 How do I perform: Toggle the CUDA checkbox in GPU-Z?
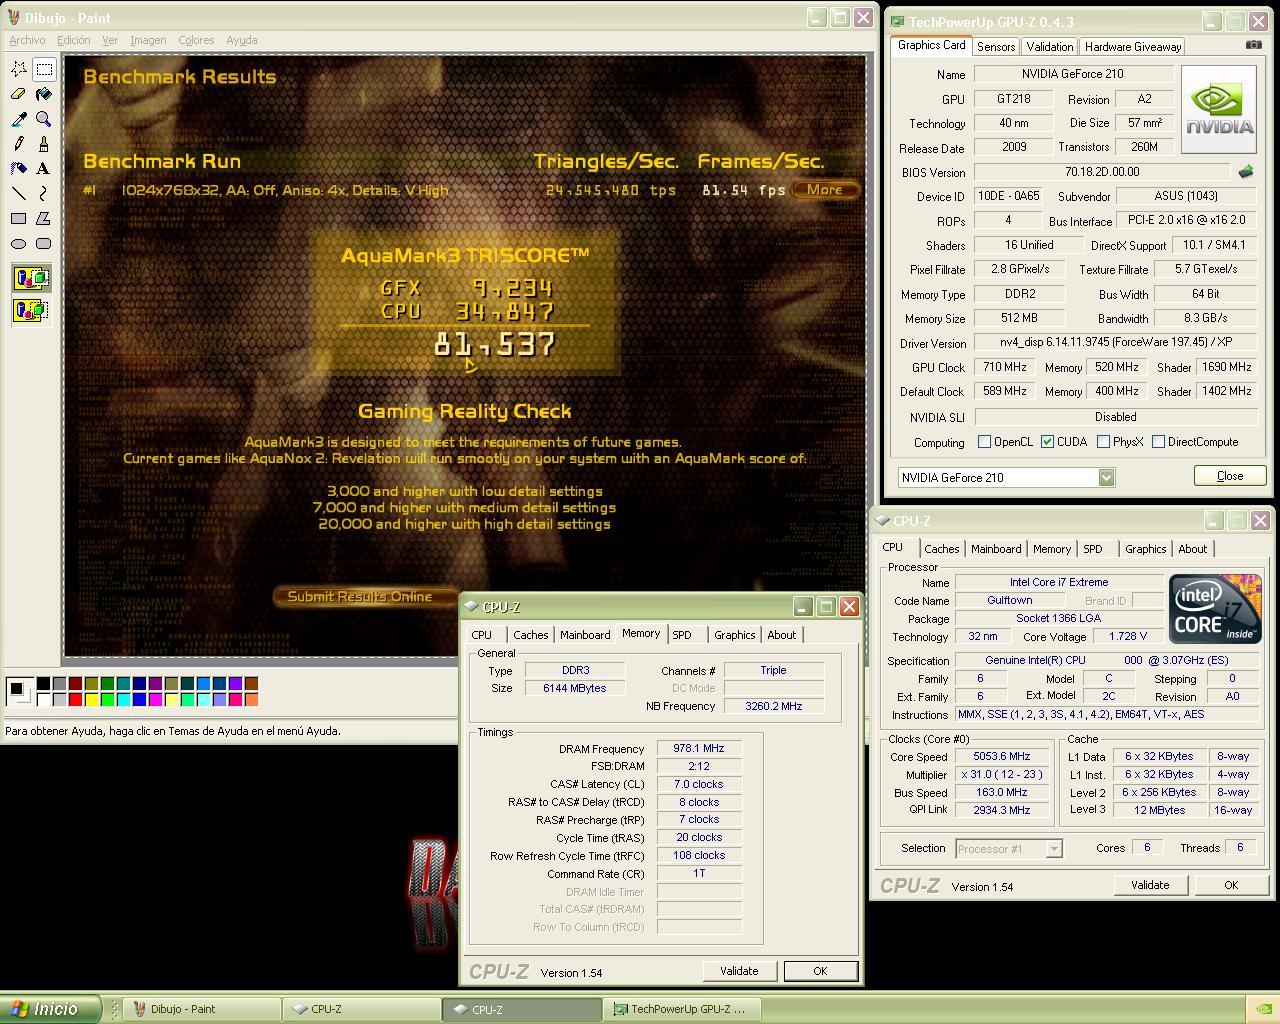1047,441
